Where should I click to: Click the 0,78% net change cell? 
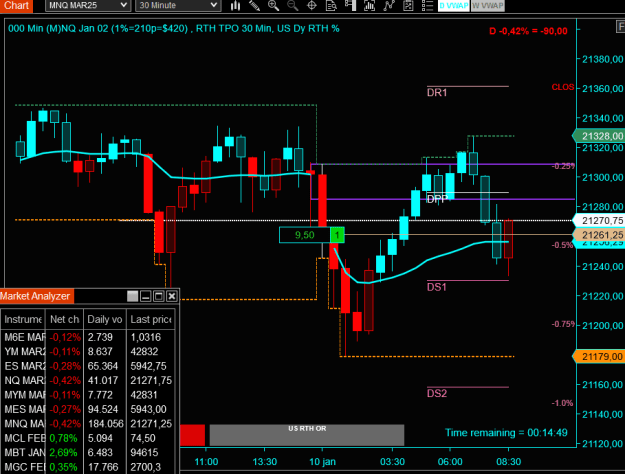(x=65, y=438)
